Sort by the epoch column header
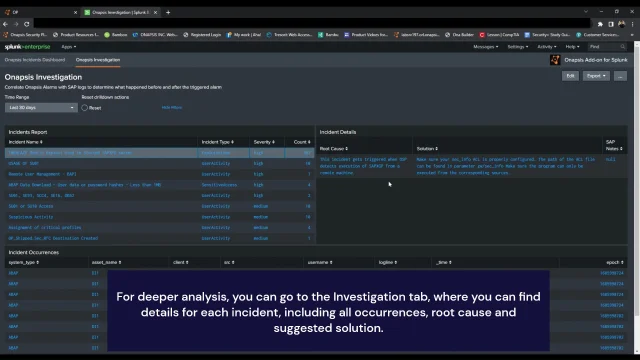 click(x=614, y=262)
